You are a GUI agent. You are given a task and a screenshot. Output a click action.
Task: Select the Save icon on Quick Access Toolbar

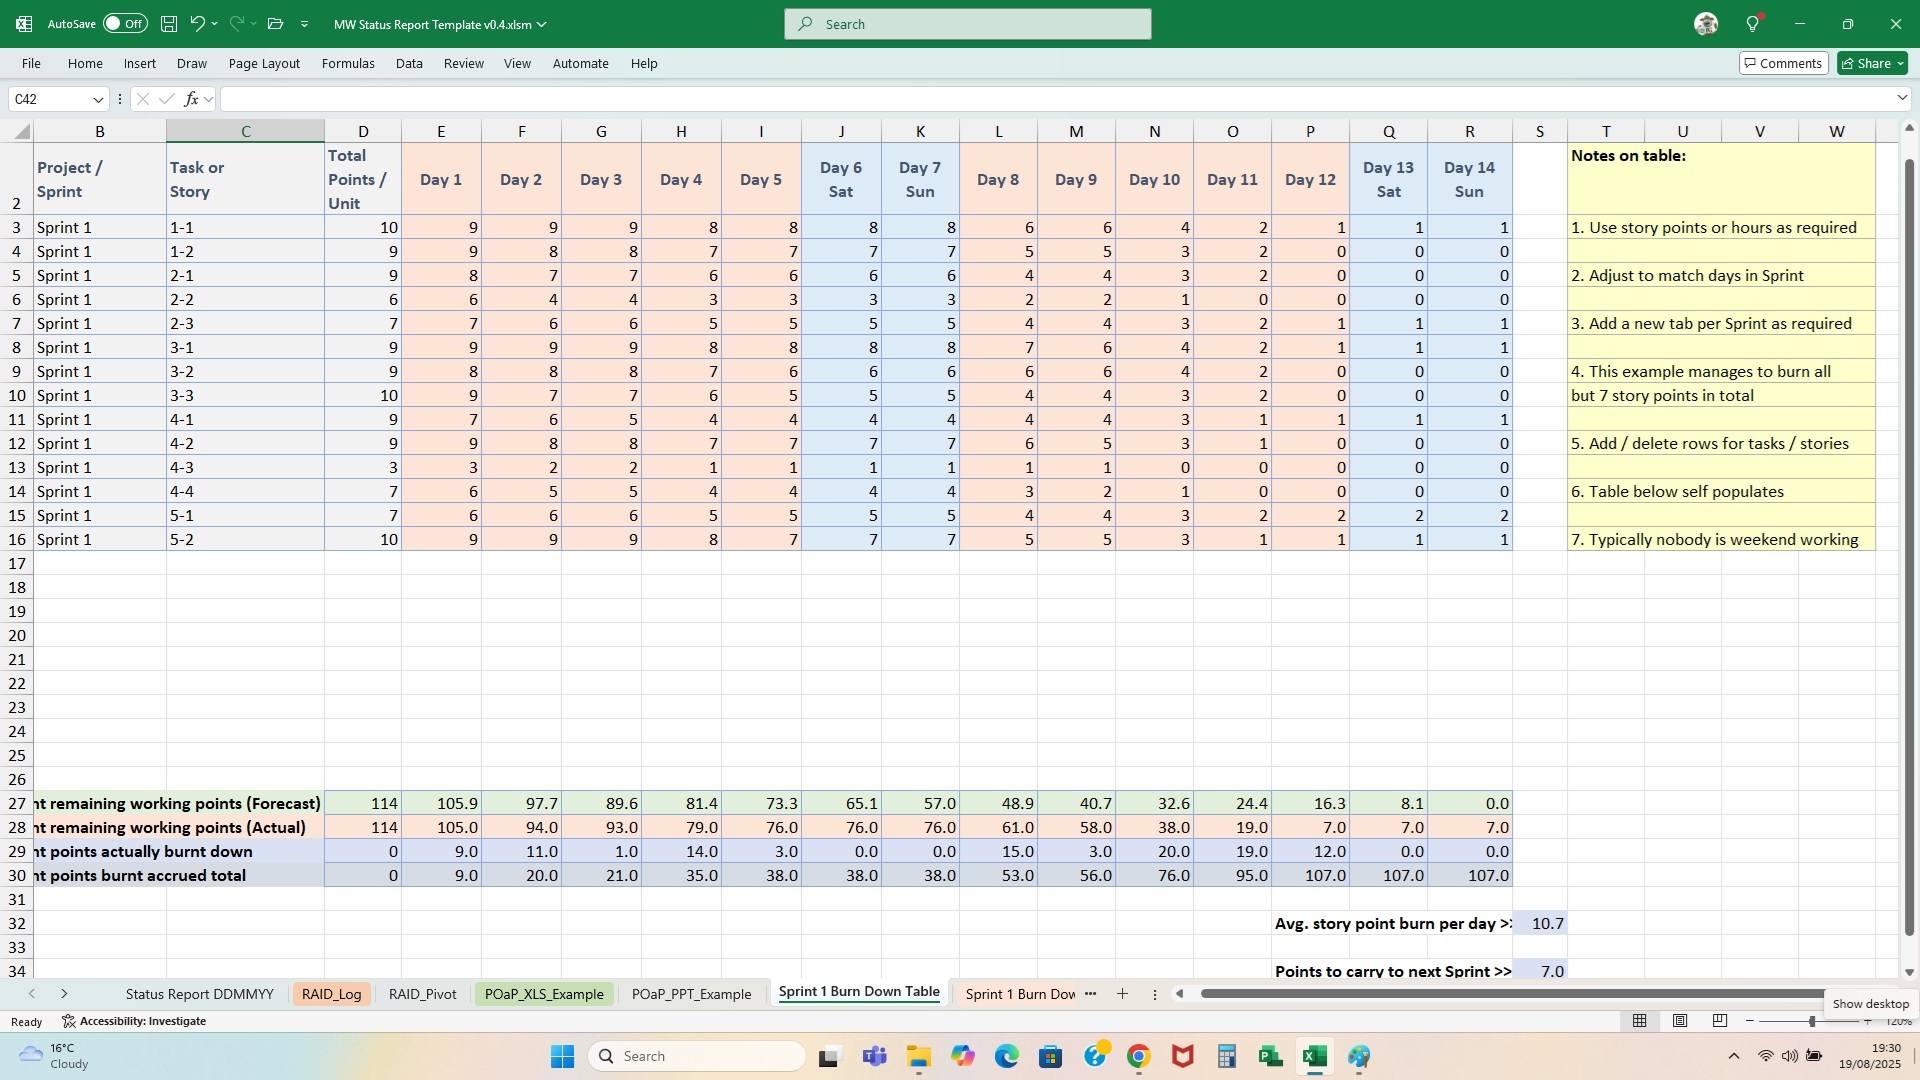168,23
